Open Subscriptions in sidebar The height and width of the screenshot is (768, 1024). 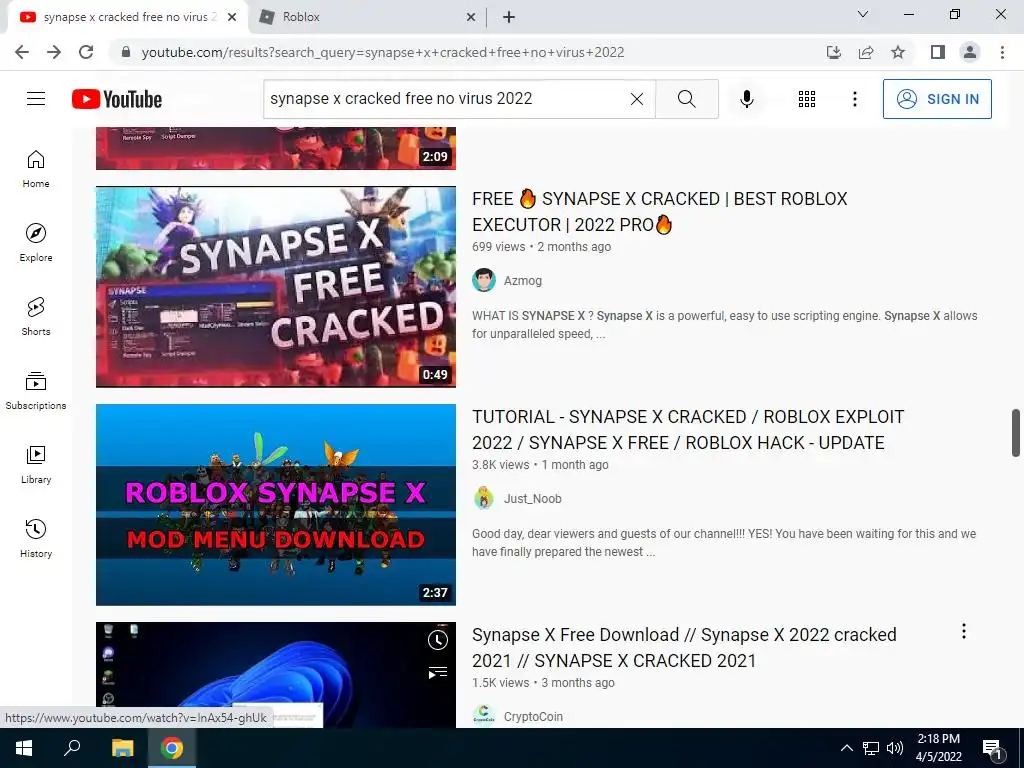[x=36, y=391]
